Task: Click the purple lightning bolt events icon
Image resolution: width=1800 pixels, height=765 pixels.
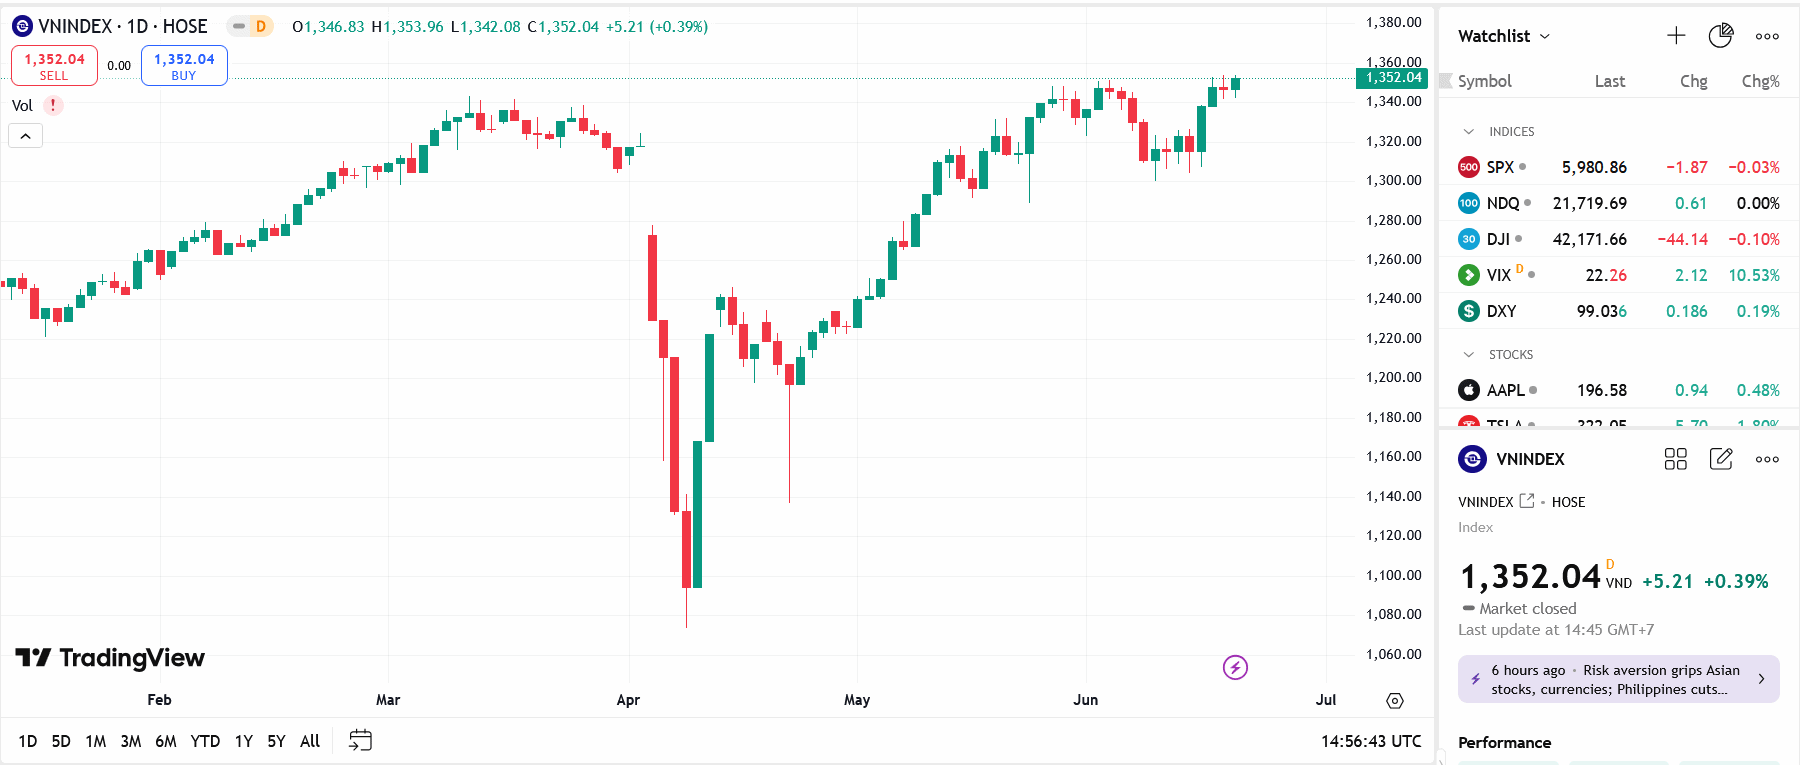Action: click(x=1235, y=667)
